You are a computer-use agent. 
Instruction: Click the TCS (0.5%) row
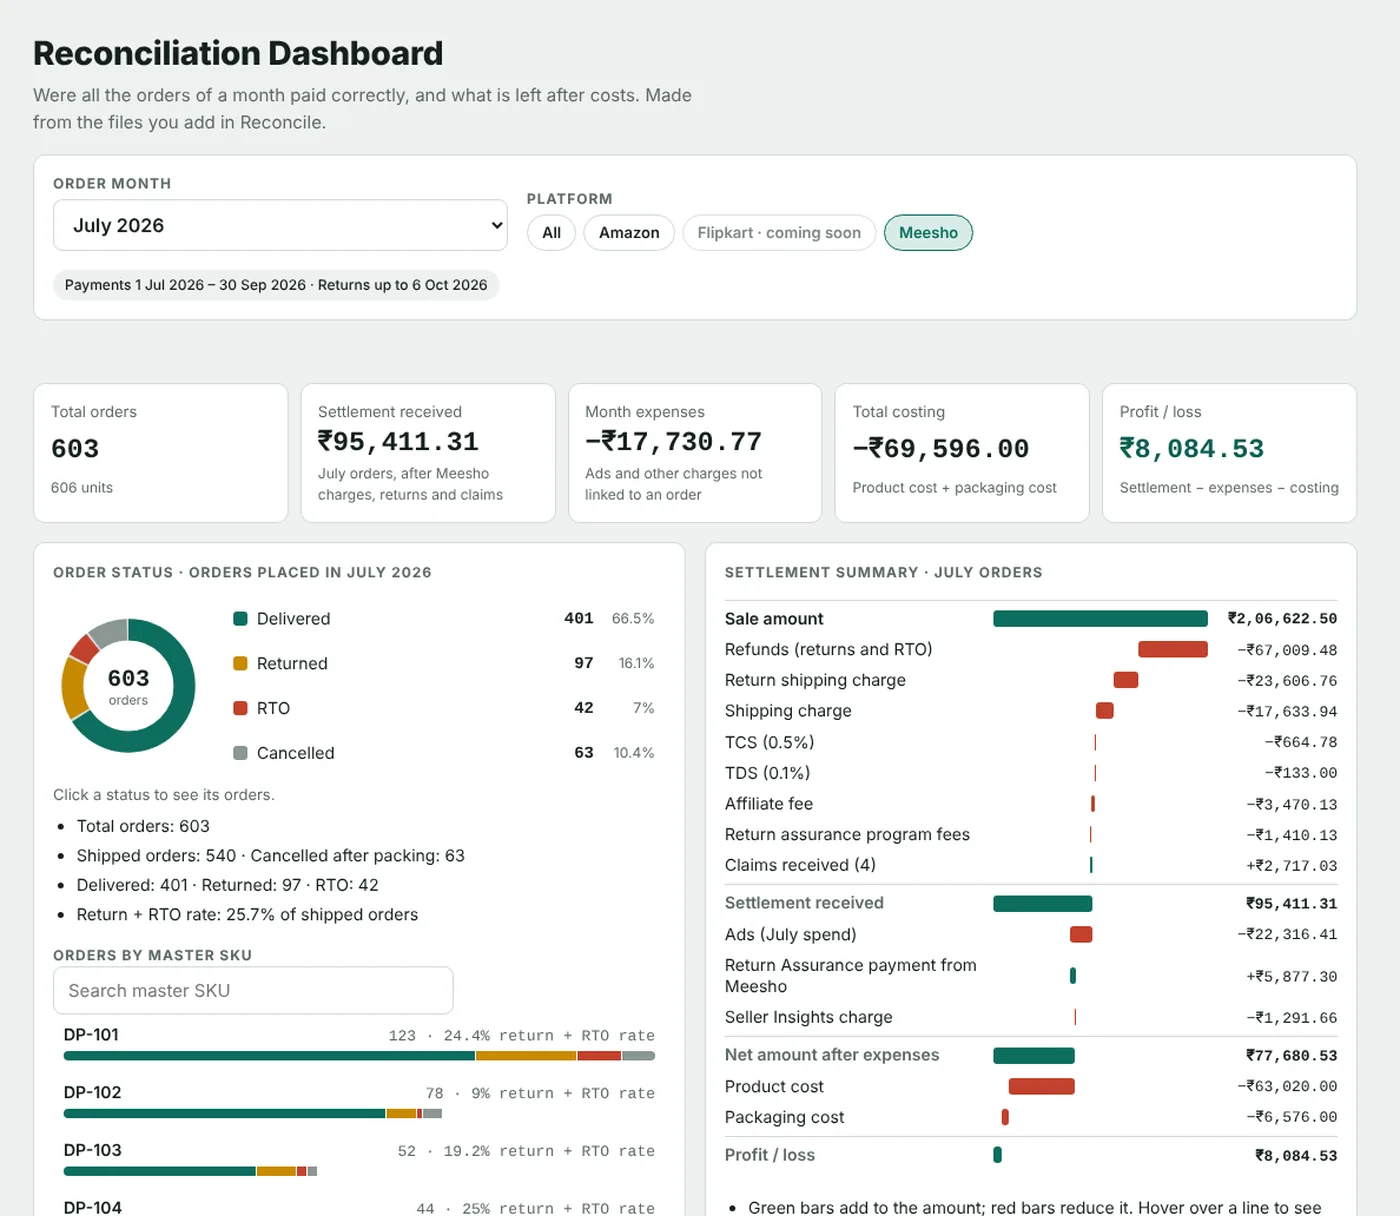(x=1031, y=742)
